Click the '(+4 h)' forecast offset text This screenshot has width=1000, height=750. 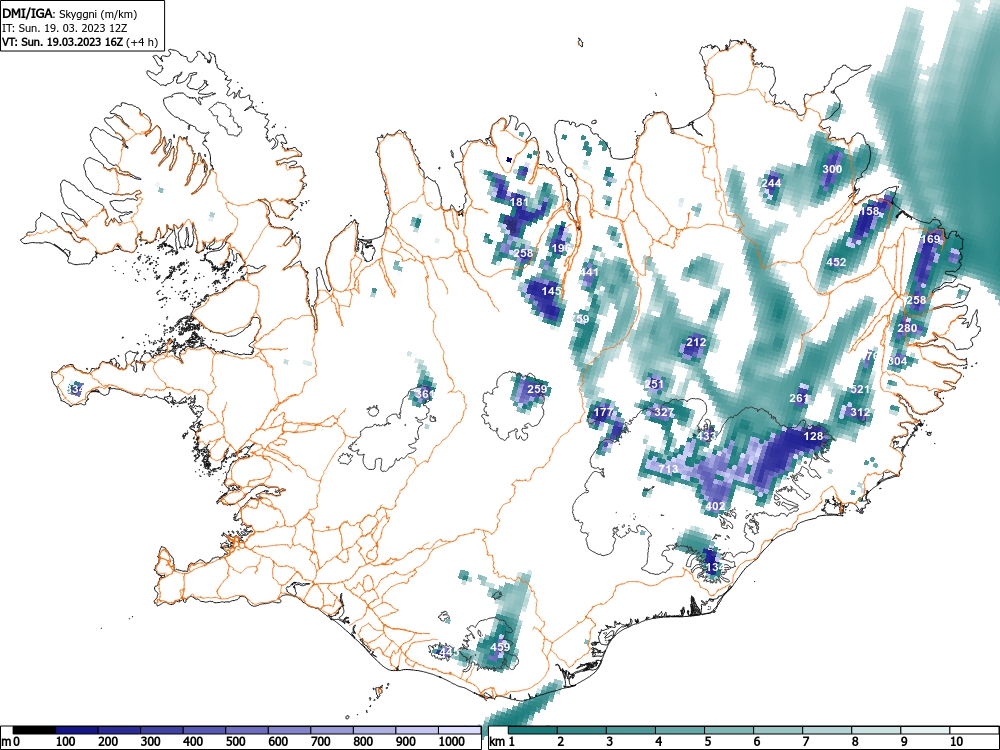142,42
